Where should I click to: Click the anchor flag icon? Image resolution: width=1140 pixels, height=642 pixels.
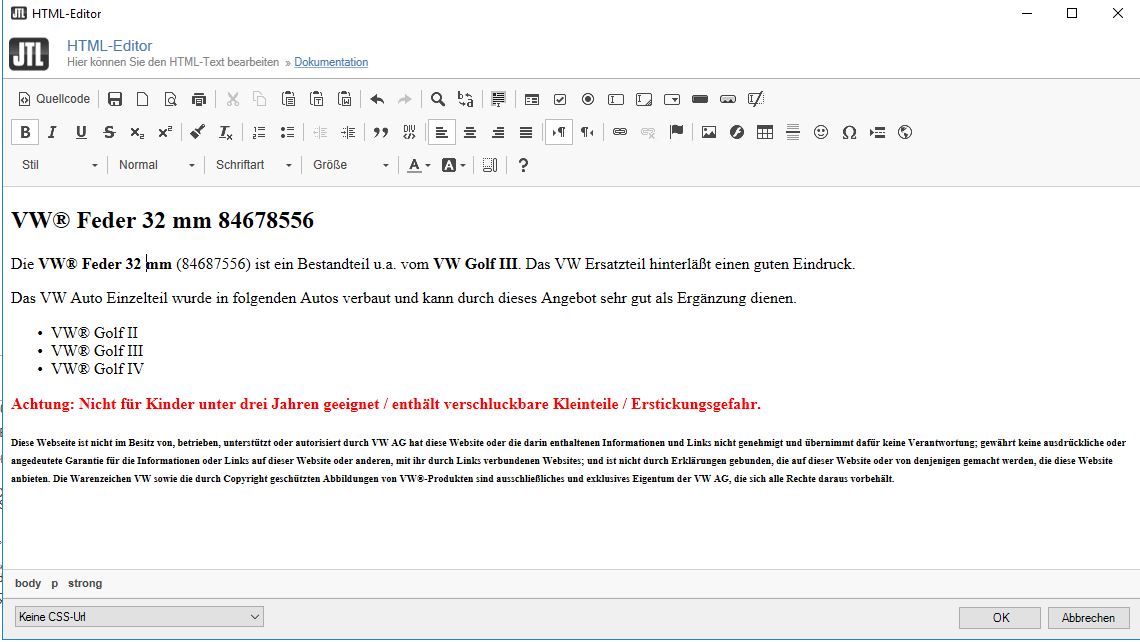click(676, 132)
